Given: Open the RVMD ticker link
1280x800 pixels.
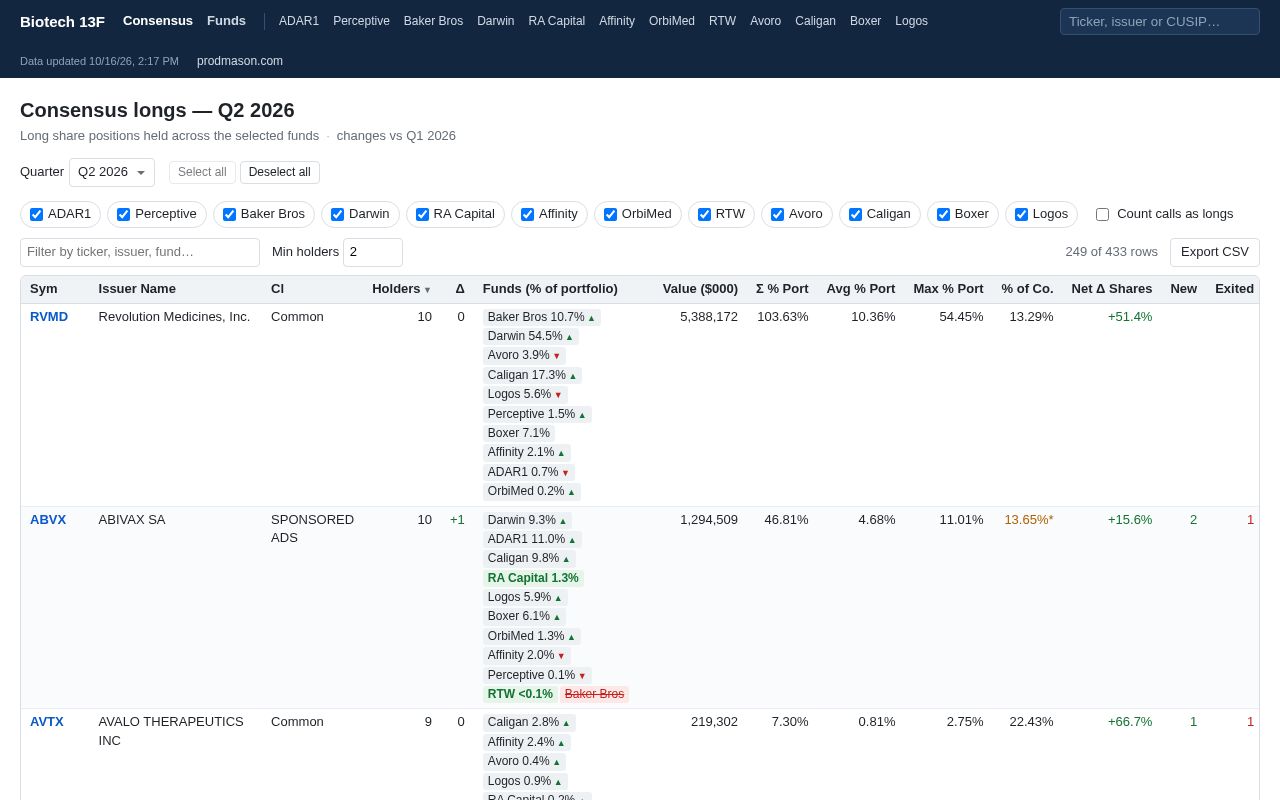Looking at the screenshot, I should (x=49, y=316).
